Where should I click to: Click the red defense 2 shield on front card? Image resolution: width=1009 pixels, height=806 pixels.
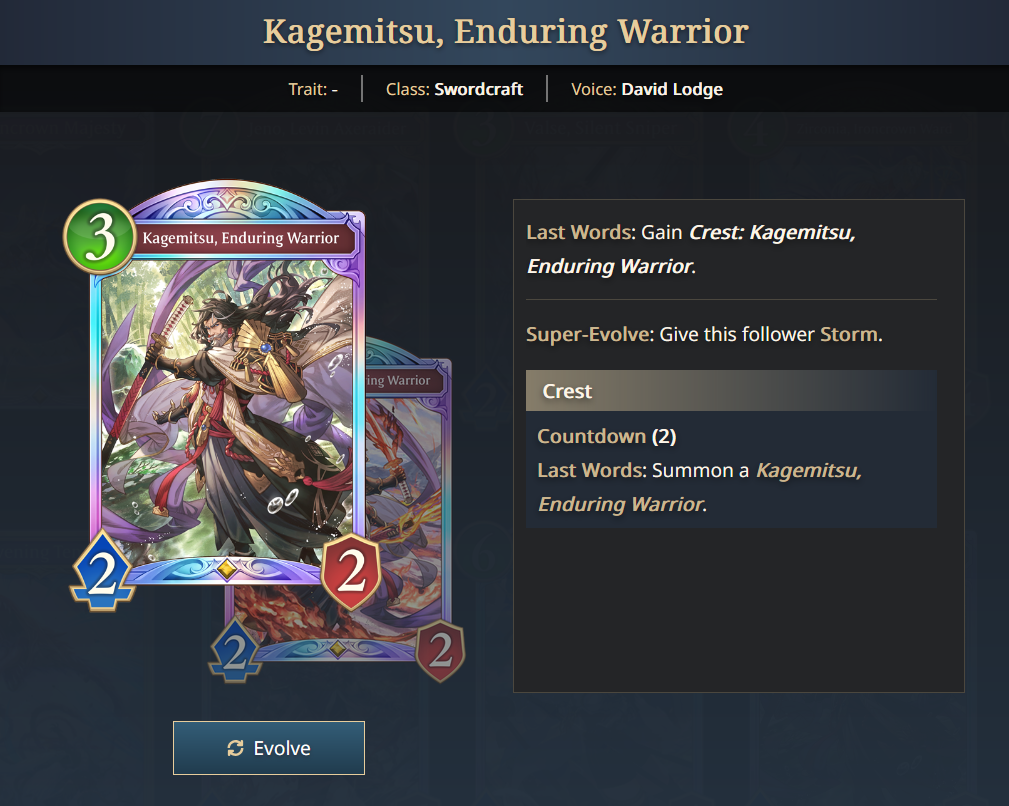[351, 571]
